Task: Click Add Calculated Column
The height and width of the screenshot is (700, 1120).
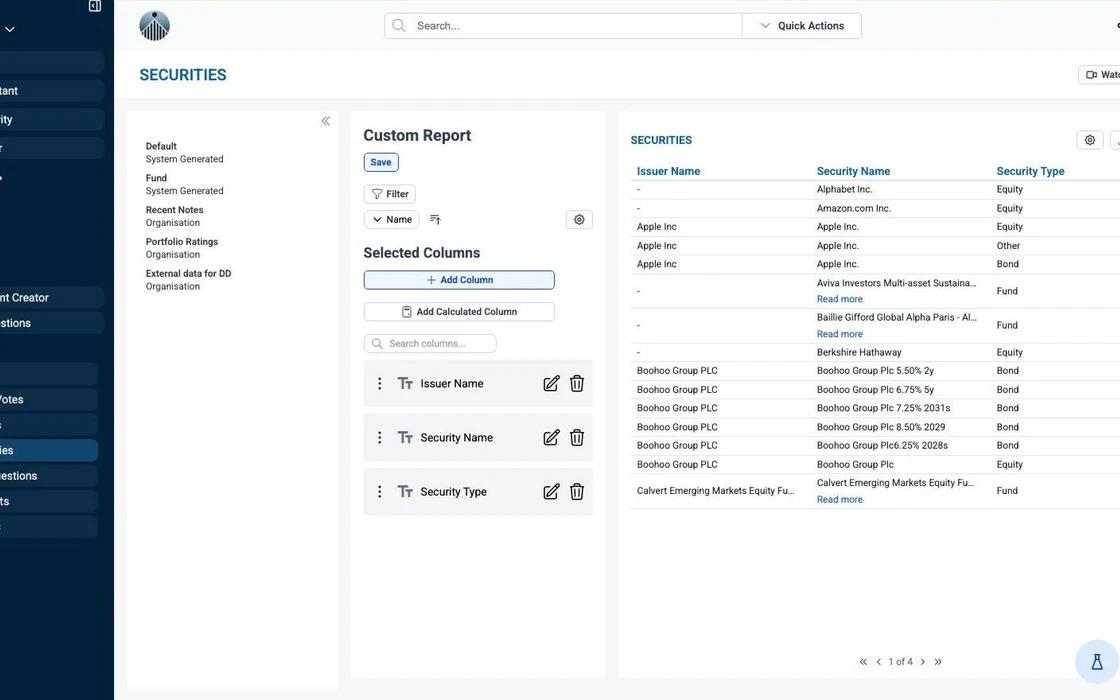Action: [x=459, y=311]
